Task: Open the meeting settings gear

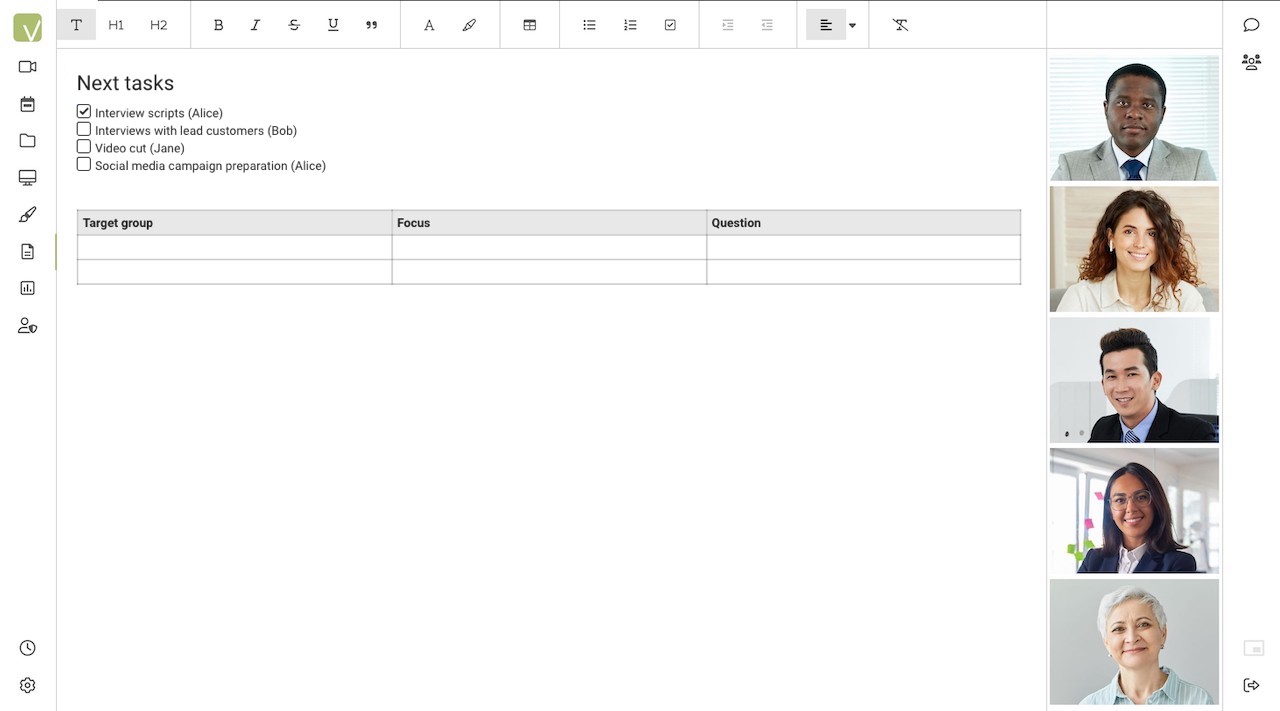Action: pos(27,685)
